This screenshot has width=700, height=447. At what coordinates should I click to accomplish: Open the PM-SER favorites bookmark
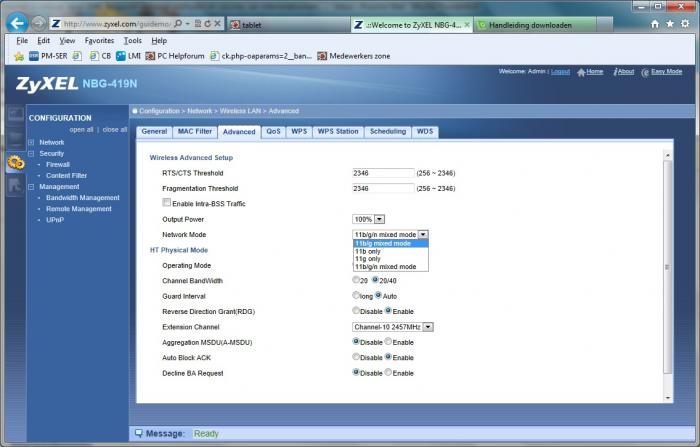click(x=48, y=56)
